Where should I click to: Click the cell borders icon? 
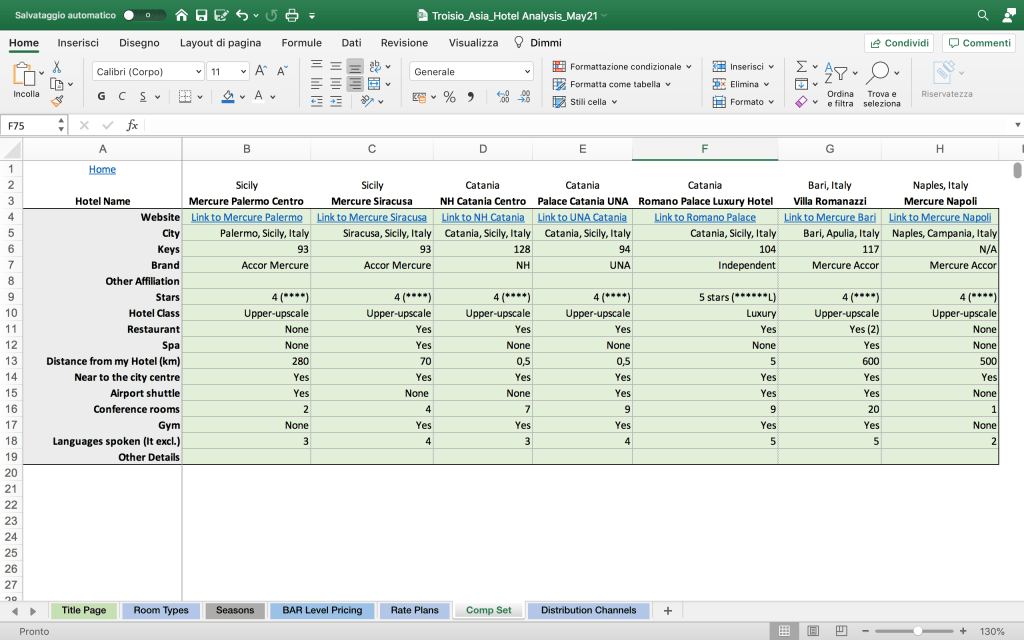pos(184,97)
